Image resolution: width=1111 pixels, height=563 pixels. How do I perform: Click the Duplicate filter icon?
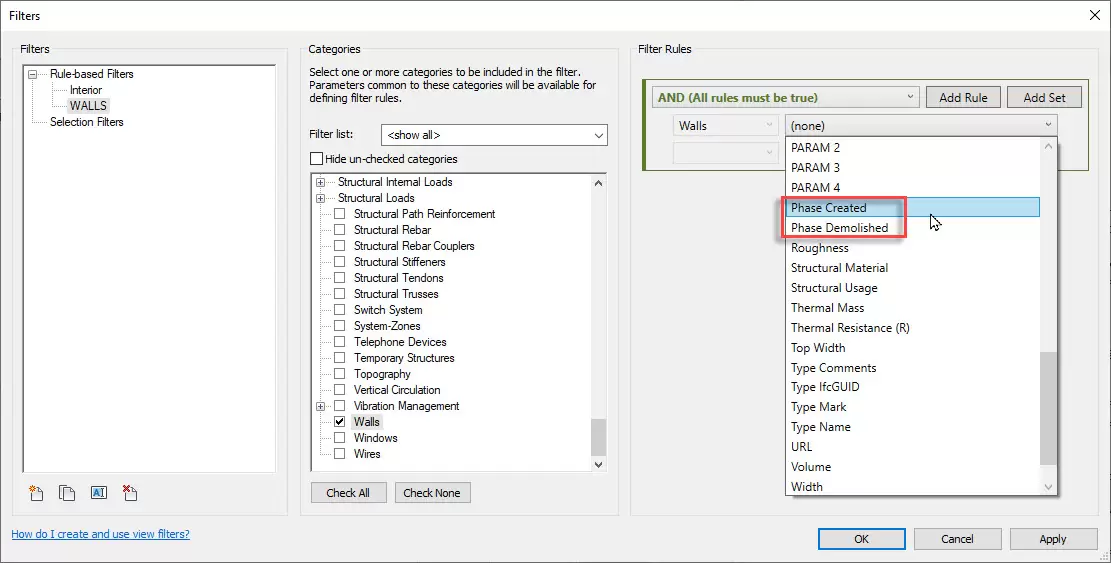67,492
